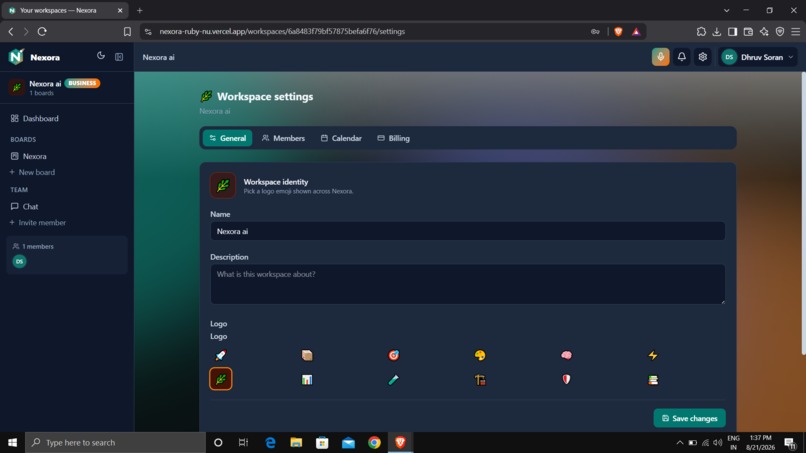Viewport: 806px width, 453px height.
Task: Select the artist palette logo emoji
Action: tap(480, 355)
